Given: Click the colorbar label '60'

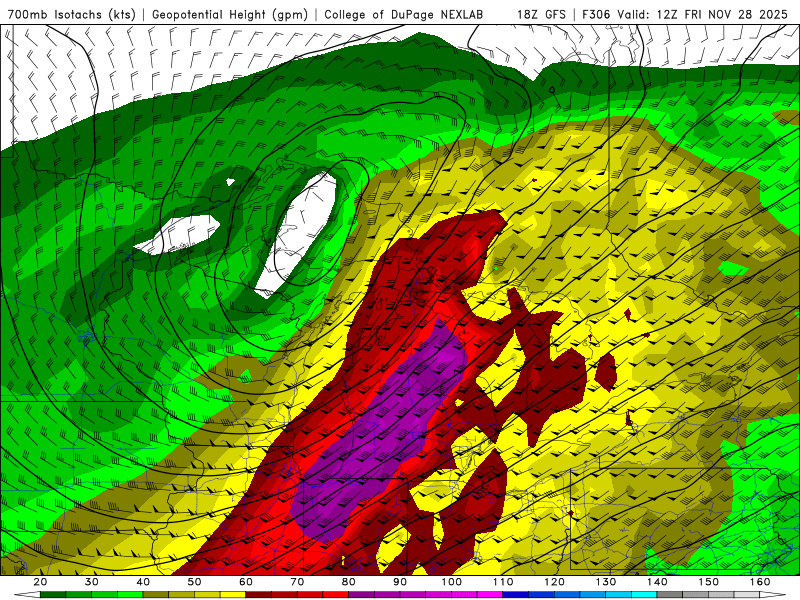Looking at the screenshot, I should 246,582.
